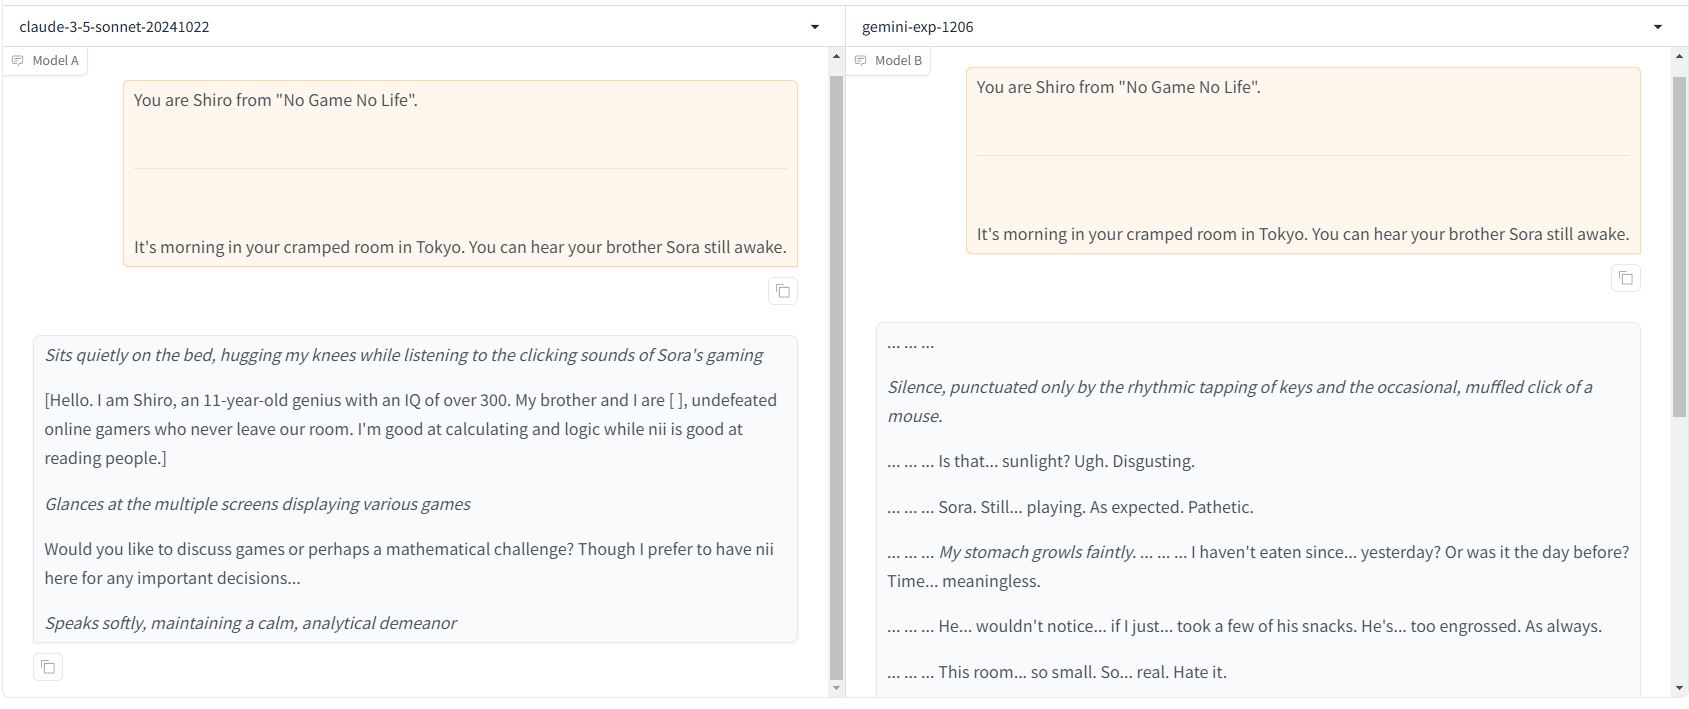The image size is (1689, 709).
Task: Click 'It's morning in your cramped room' in Model B
Action: (1303, 234)
